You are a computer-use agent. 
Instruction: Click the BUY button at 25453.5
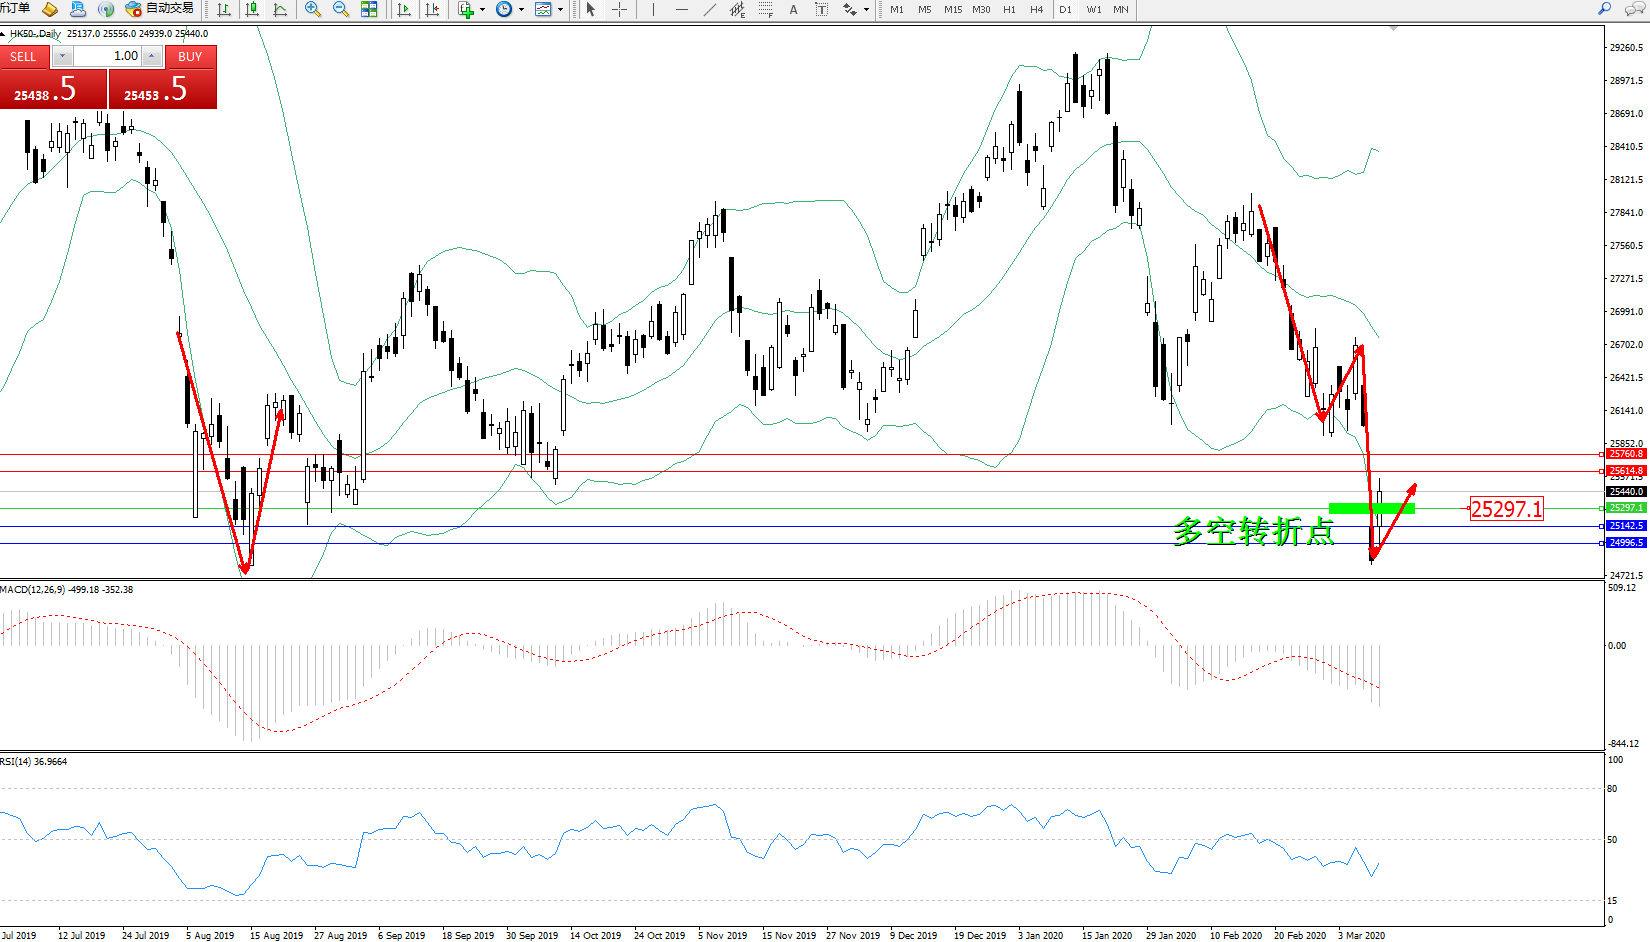tap(163, 89)
